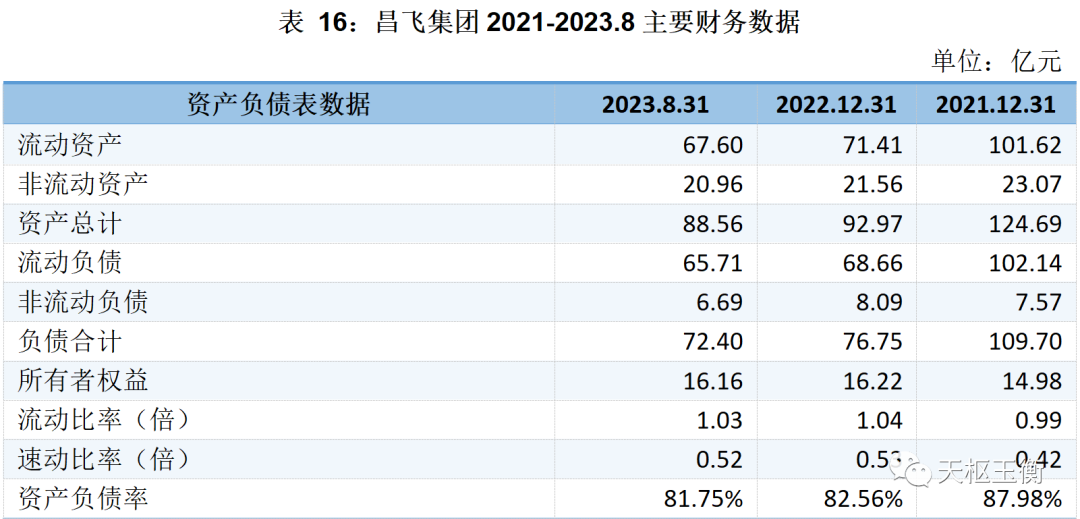1080x519 pixels.
Task: Click the 资产负债表数据 header cell
Action: click(x=279, y=105)
